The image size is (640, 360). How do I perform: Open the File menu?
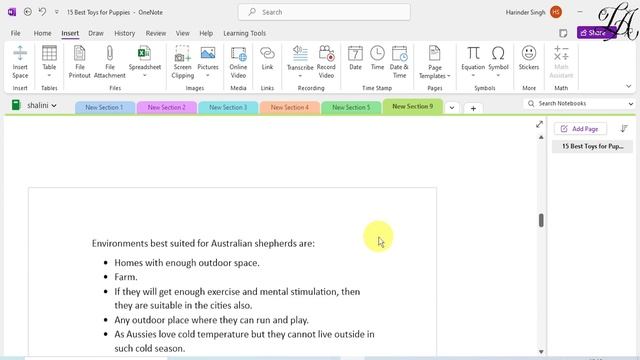[16, 33]
